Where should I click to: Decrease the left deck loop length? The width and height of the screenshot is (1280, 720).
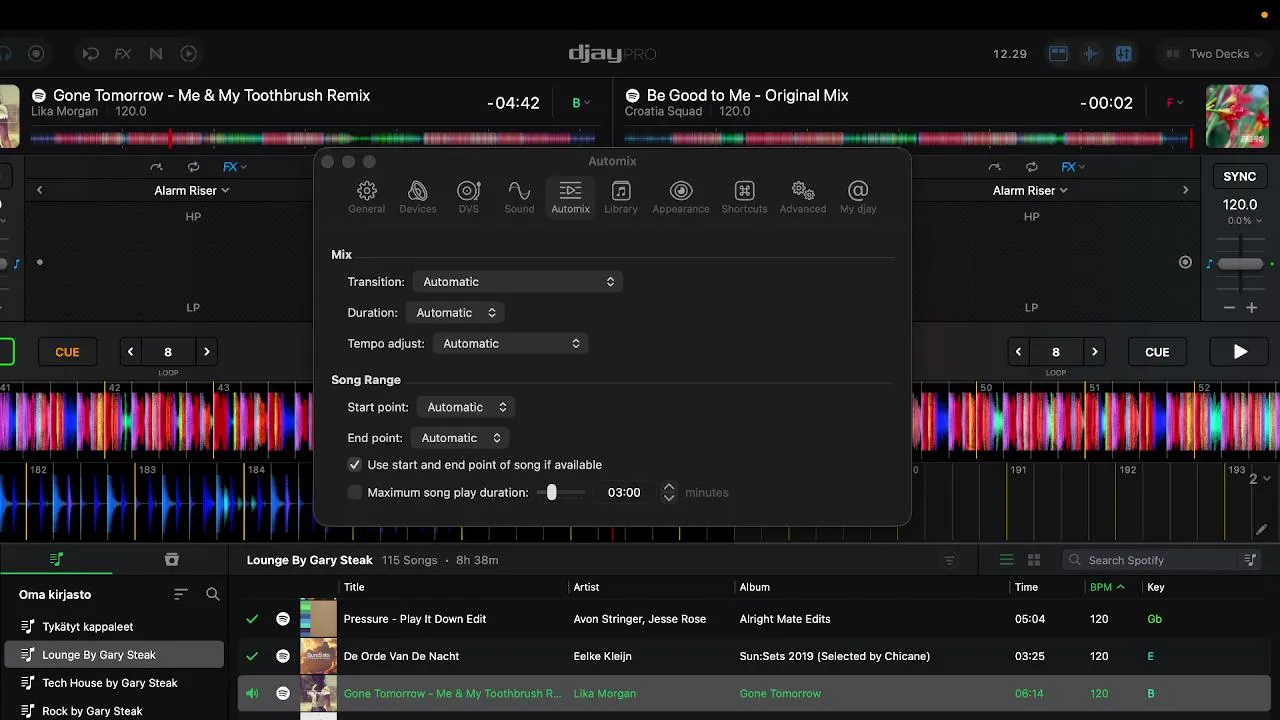pyautogui.click(x=131, y=352)
